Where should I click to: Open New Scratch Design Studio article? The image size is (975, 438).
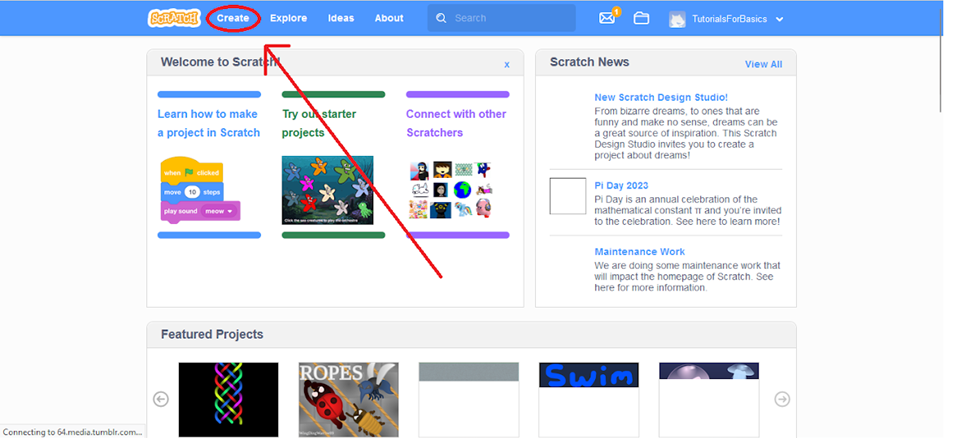point(661,97)
